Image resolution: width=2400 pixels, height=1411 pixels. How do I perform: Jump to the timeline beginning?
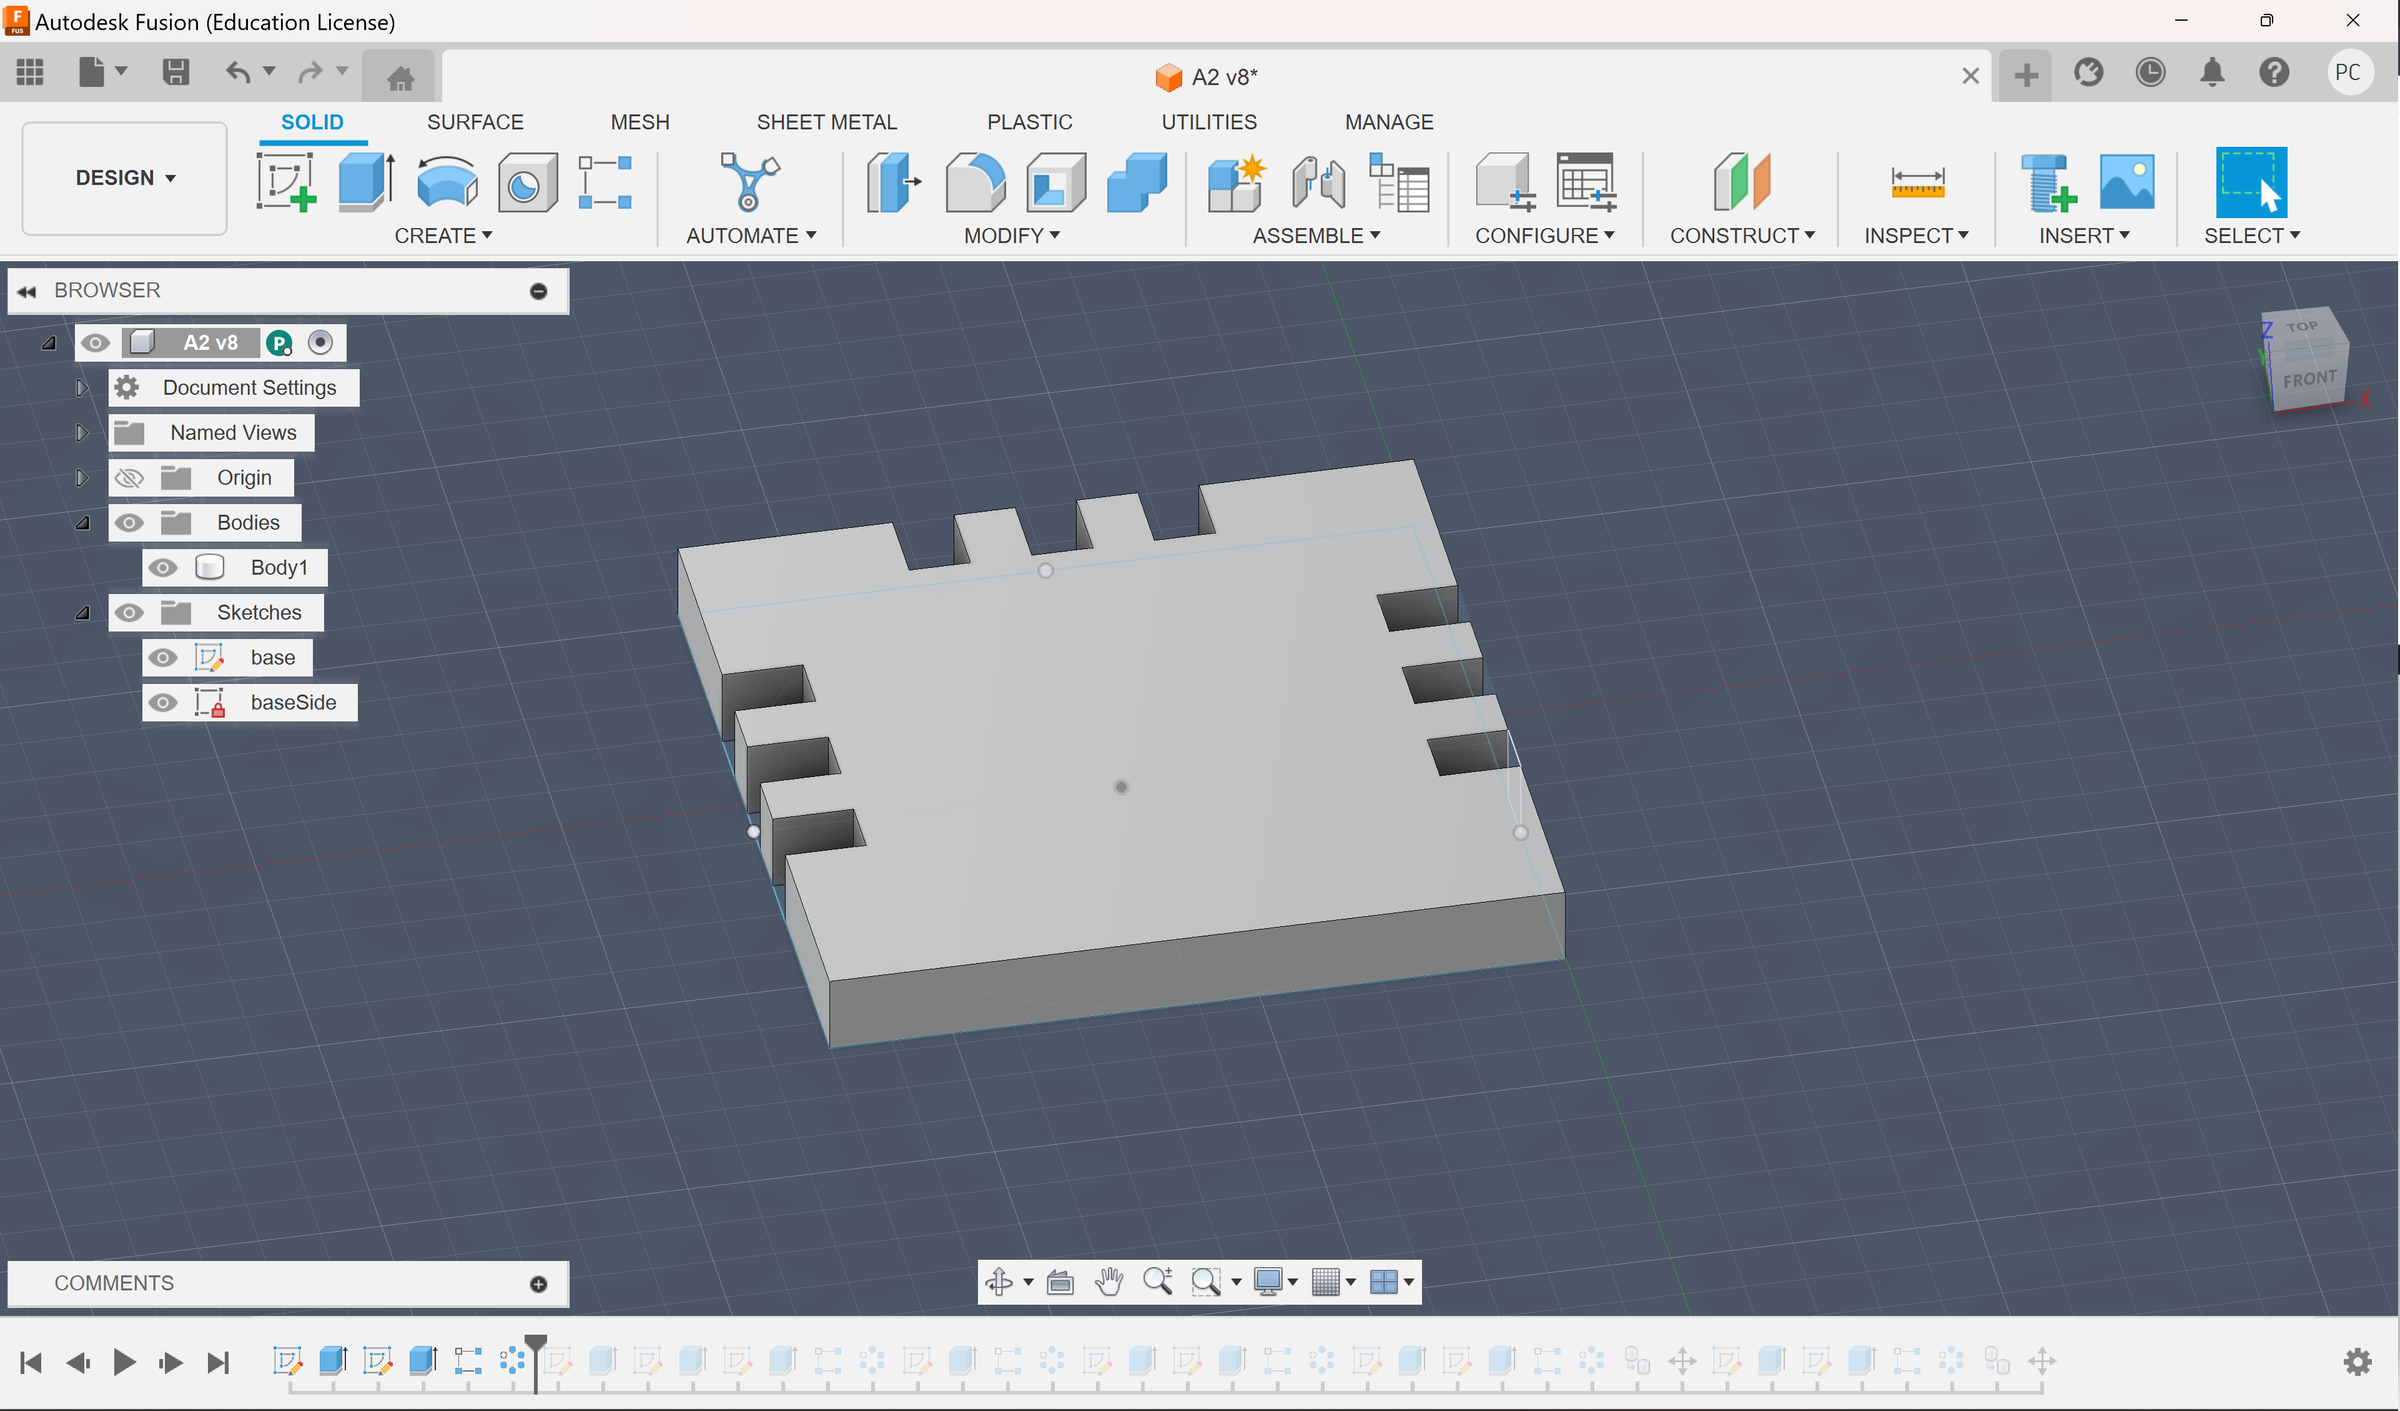[x=31, y=1362]
